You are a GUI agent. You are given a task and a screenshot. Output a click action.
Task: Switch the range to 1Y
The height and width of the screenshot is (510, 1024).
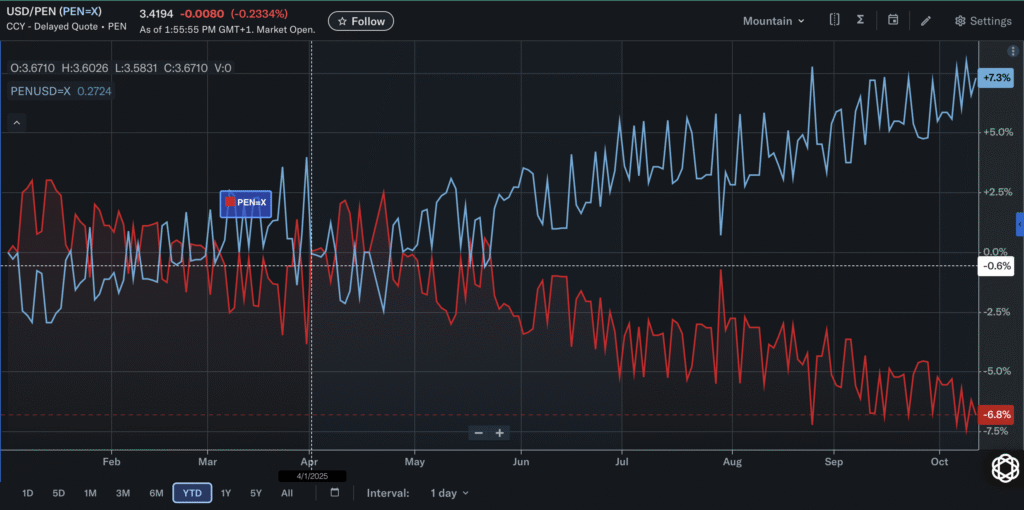pyautogui.click(x=225, y=493)
